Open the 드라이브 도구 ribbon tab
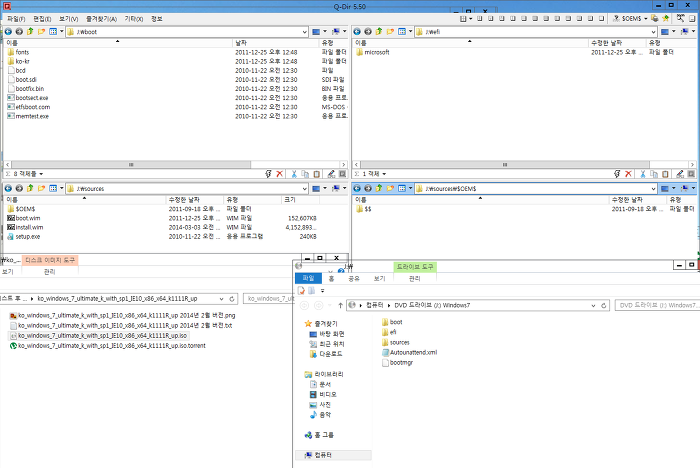700x468 pixels. coord(415,267)
